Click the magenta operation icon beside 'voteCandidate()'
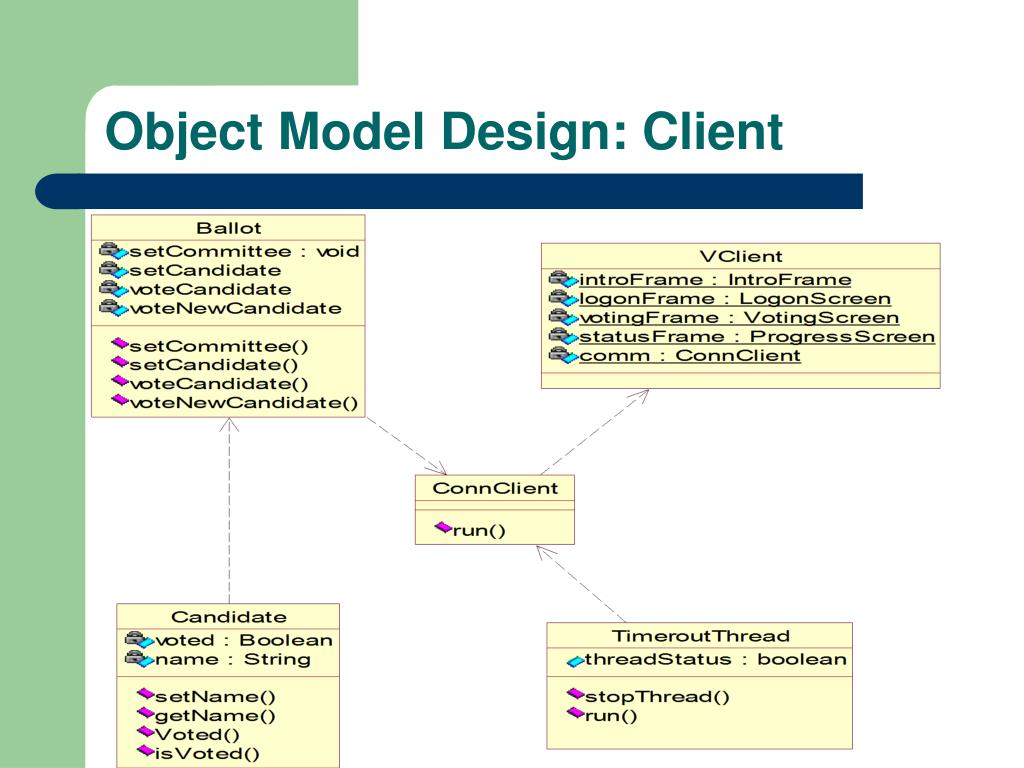This screenshot has width=1024, height=768. pyautogui.click(x=120, y=381)
